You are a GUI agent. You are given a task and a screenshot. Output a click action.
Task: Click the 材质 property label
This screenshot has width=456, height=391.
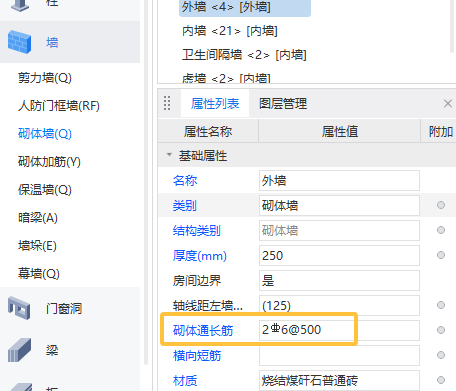point(185,380)
